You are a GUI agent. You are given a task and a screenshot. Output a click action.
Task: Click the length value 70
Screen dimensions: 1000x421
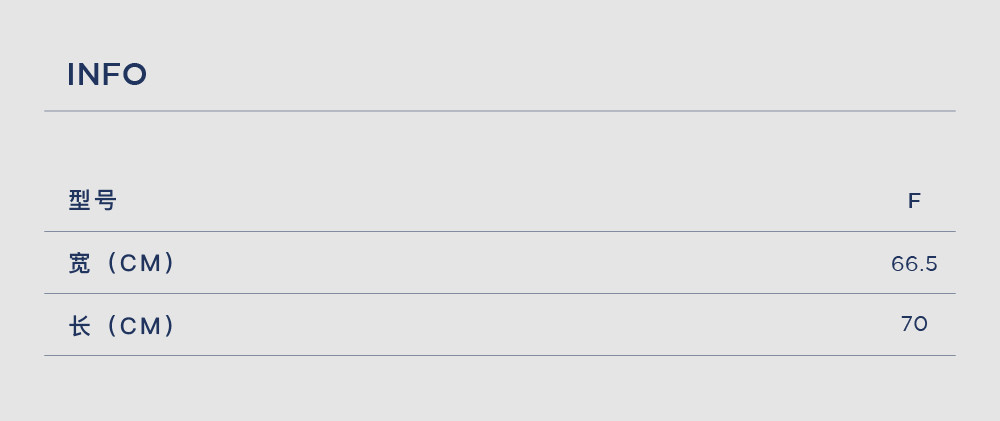click(x=914, y=324)
